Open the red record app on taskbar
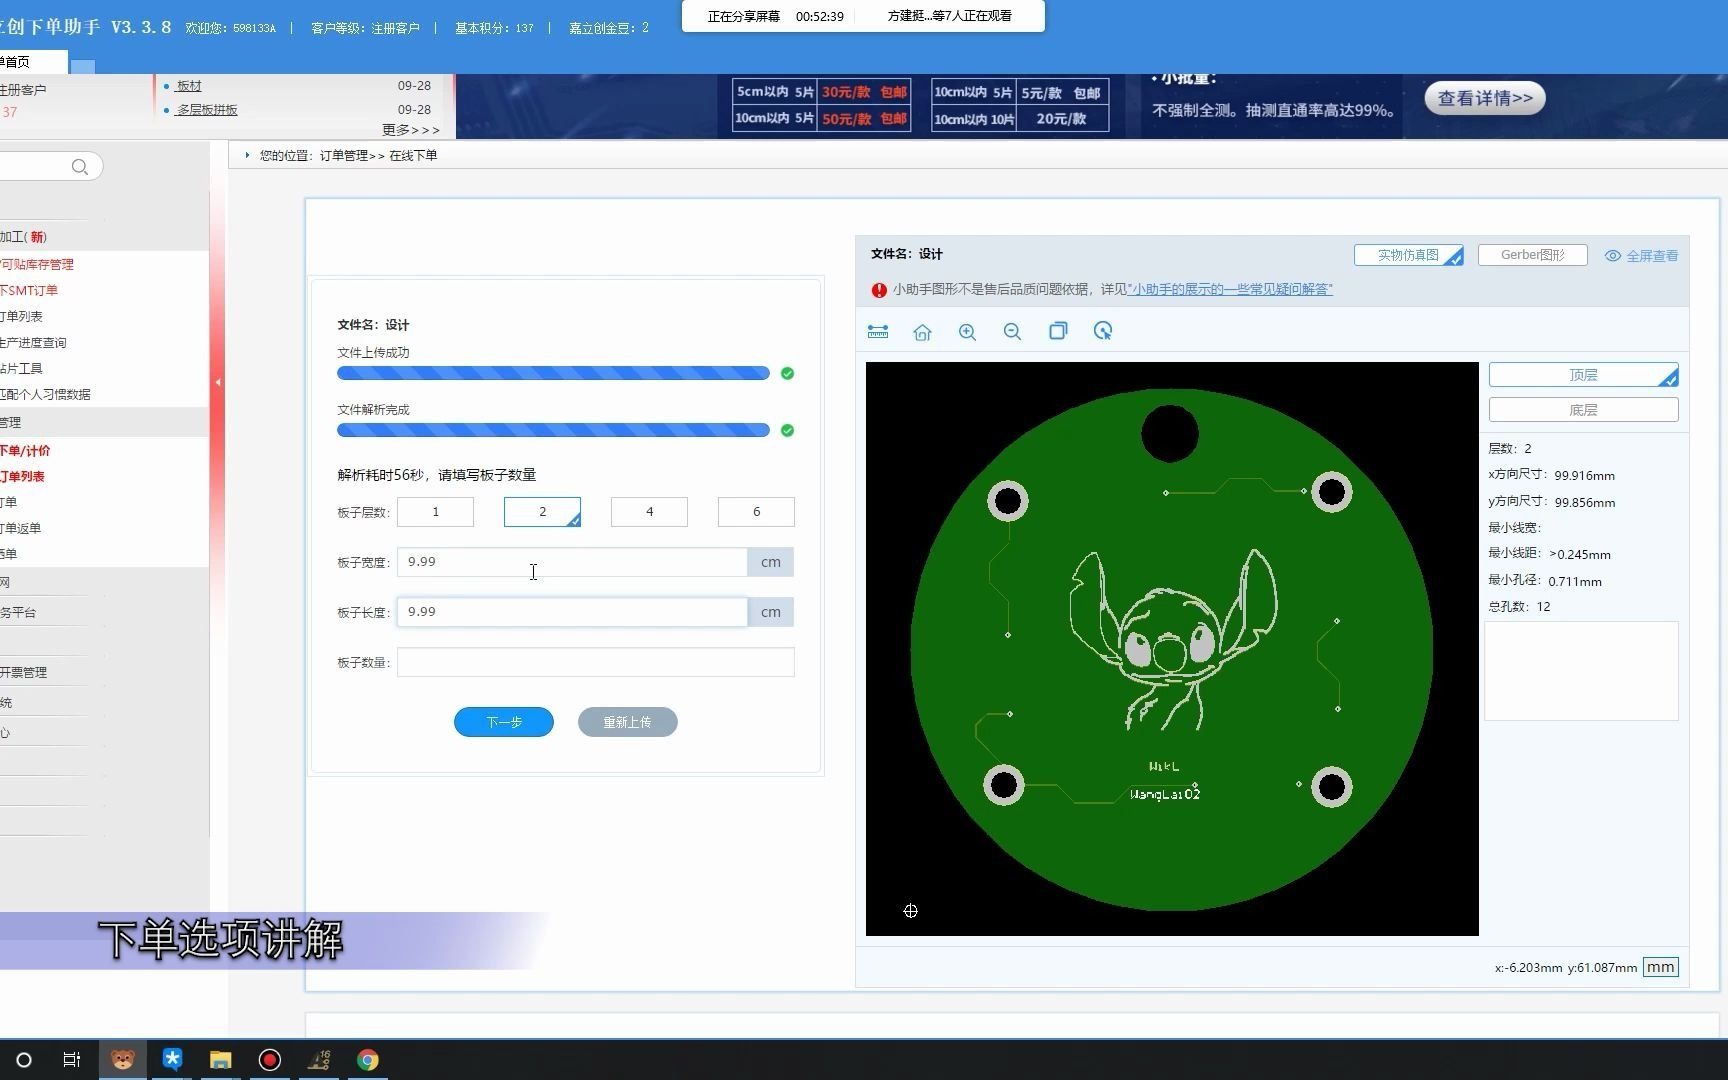1728x1080 pixels. coord(270,1060)
